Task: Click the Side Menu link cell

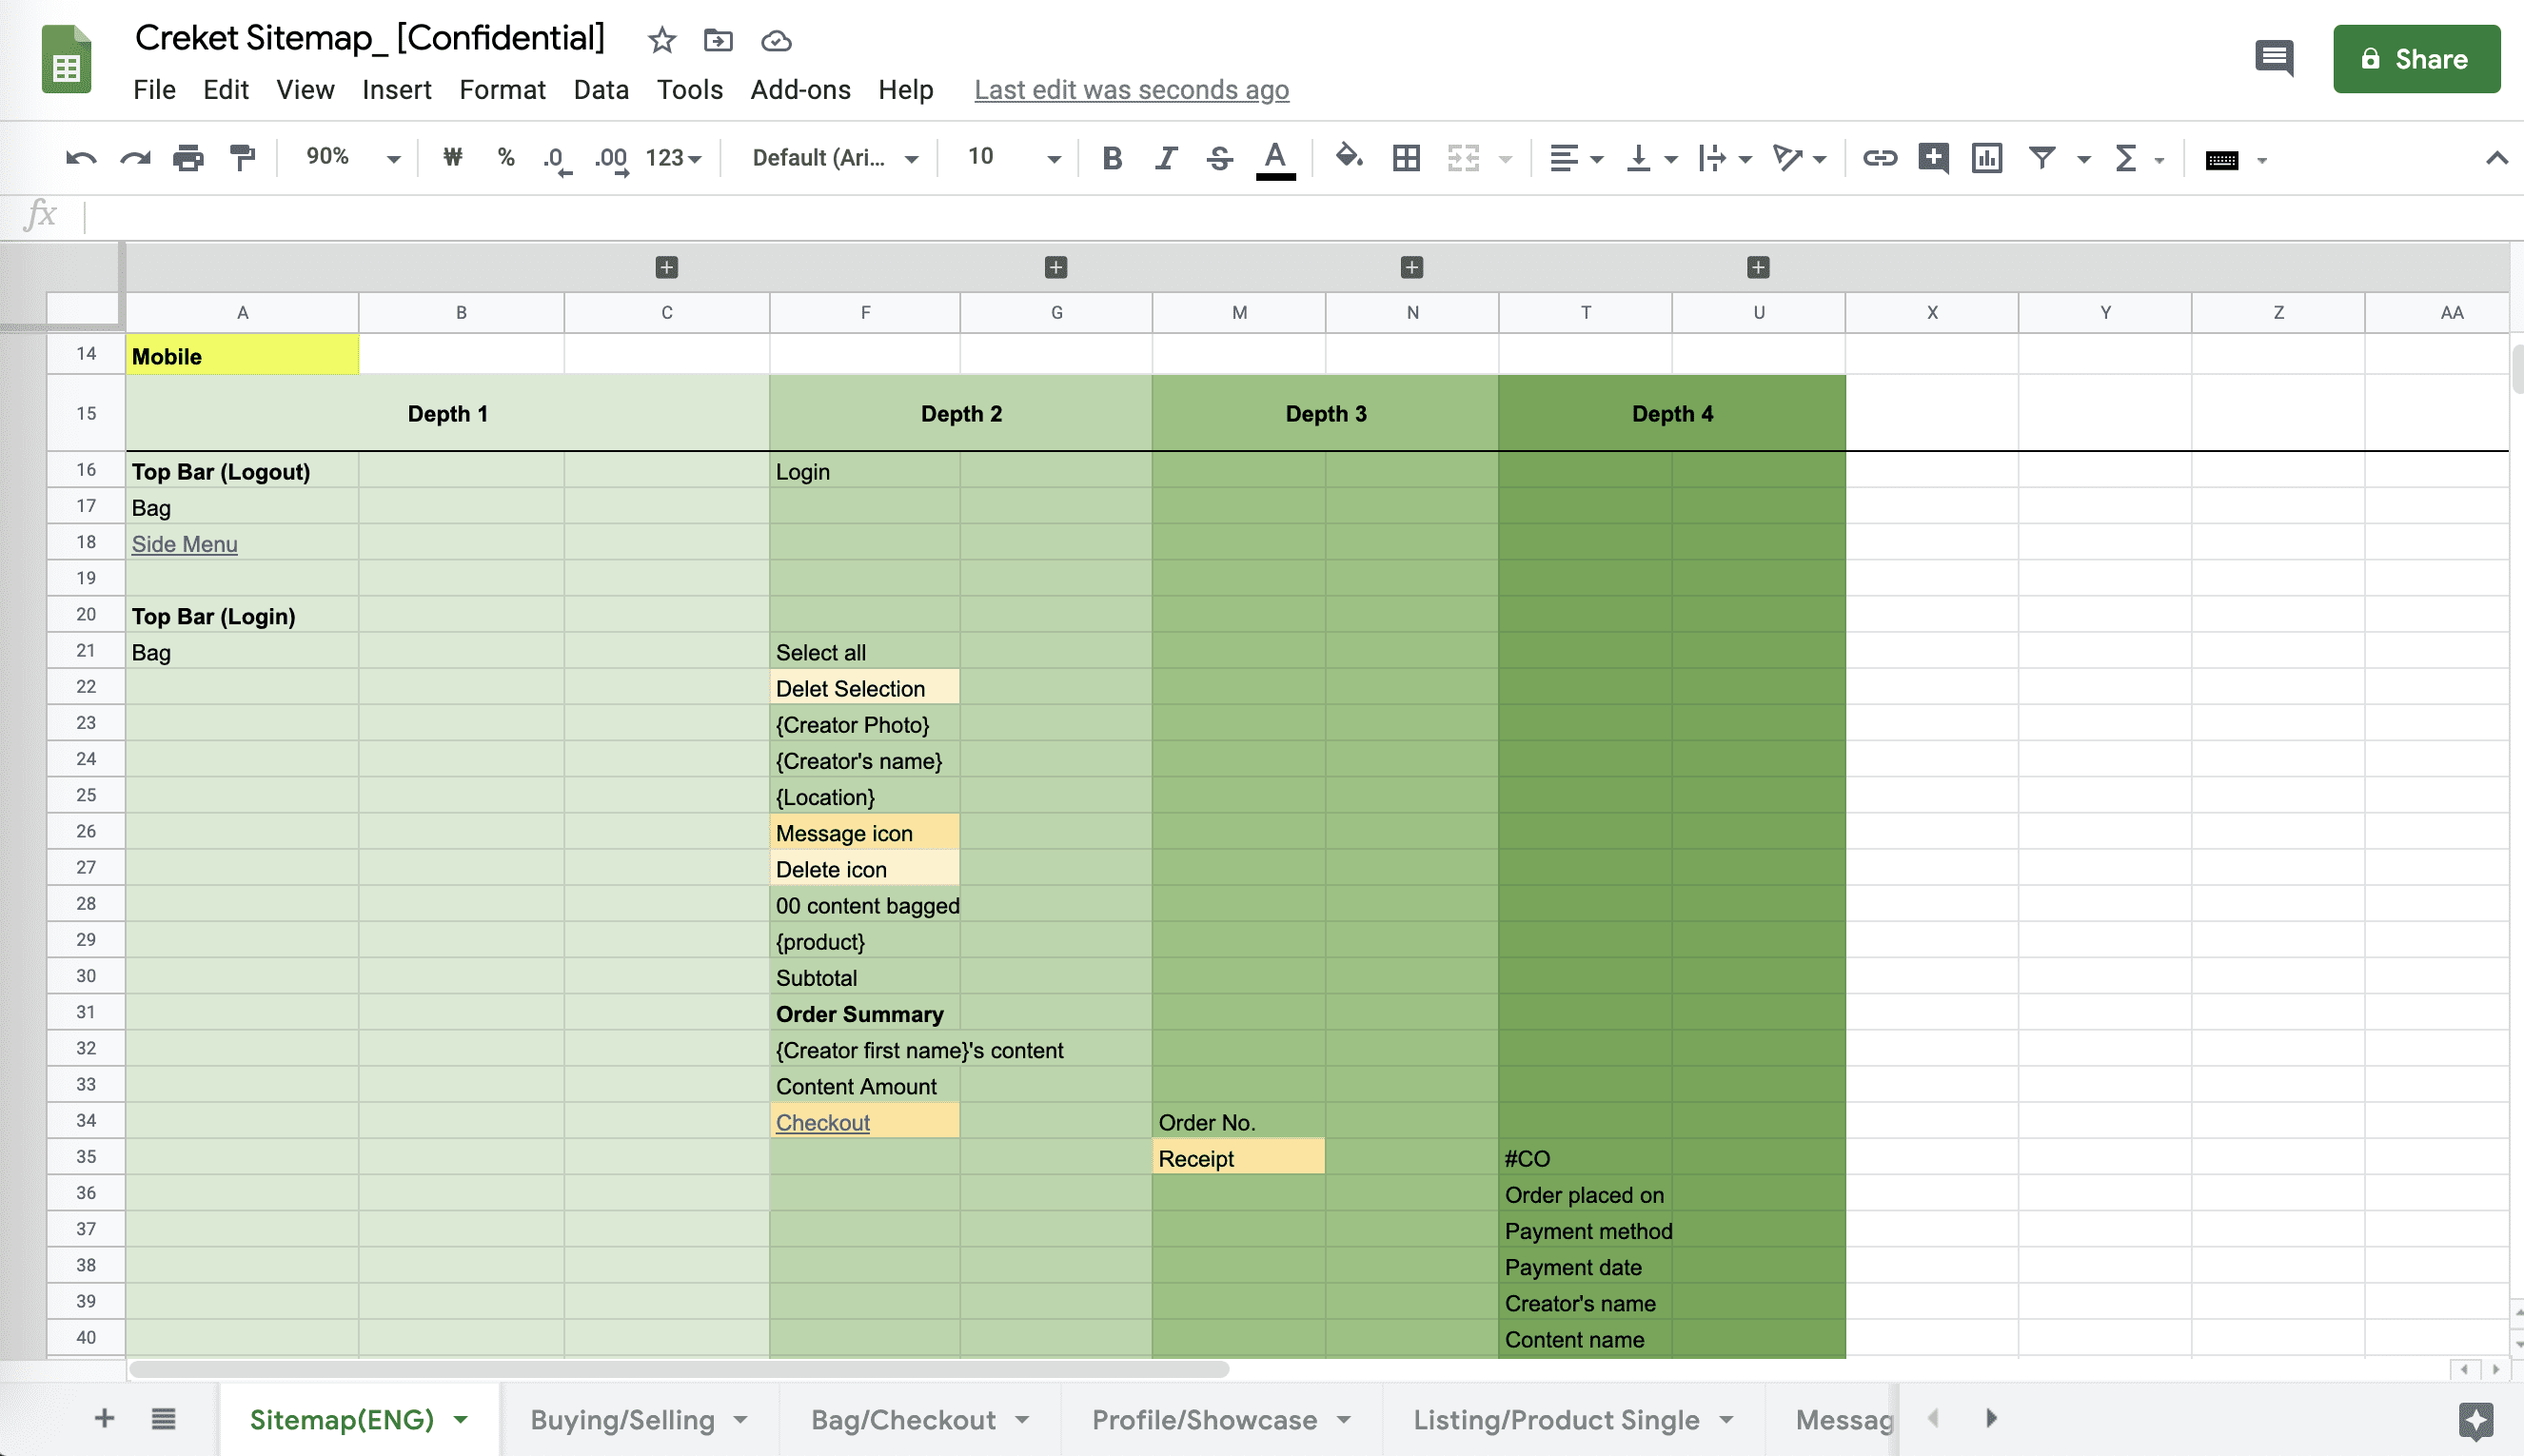Action: [x=242, y=544]
